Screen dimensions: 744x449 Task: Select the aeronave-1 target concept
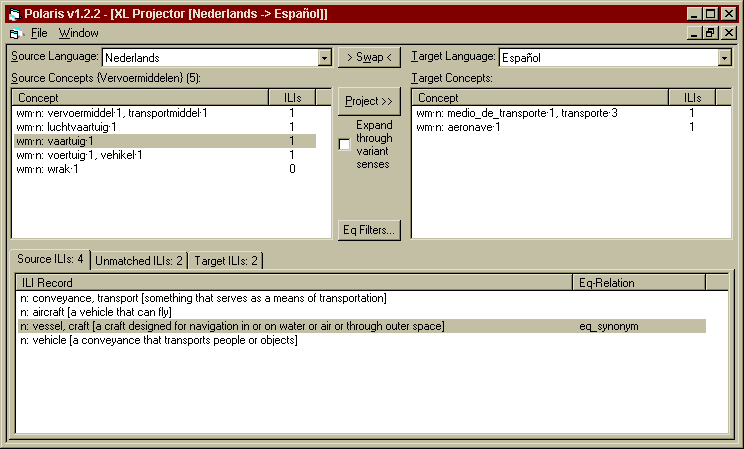coord(458,127)
